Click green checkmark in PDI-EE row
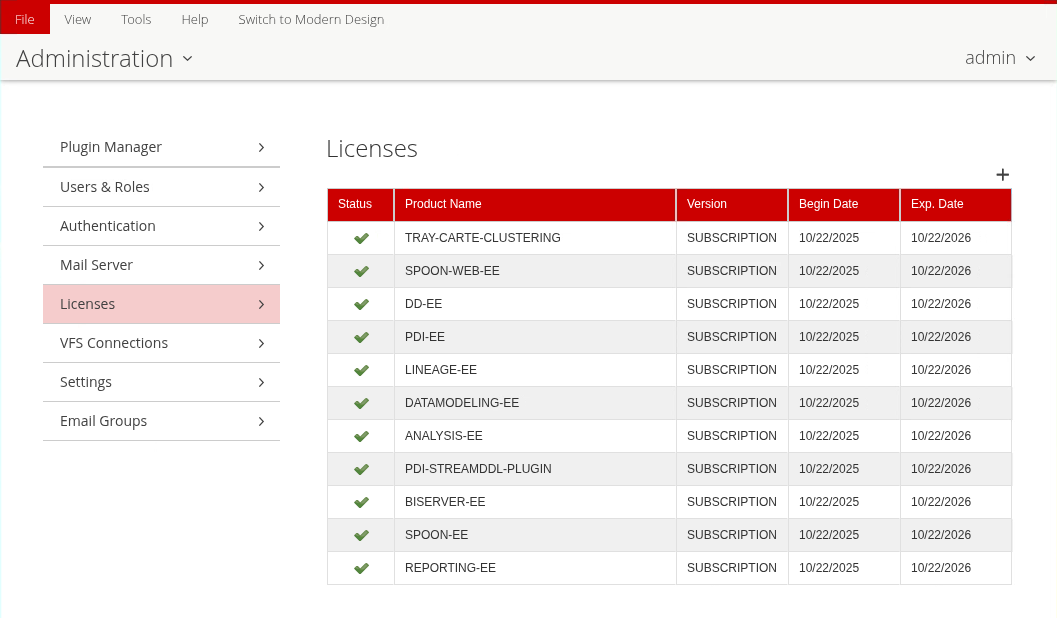The width and height of the screenshot is (1057, 618). point(361,337)
